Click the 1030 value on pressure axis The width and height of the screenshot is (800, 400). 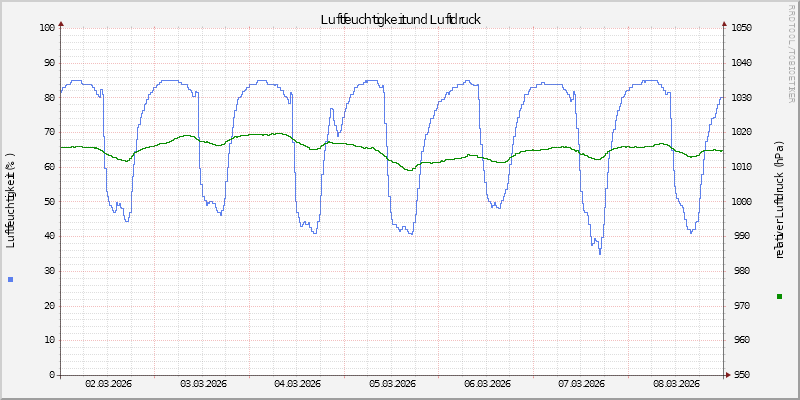click(741, 97)
